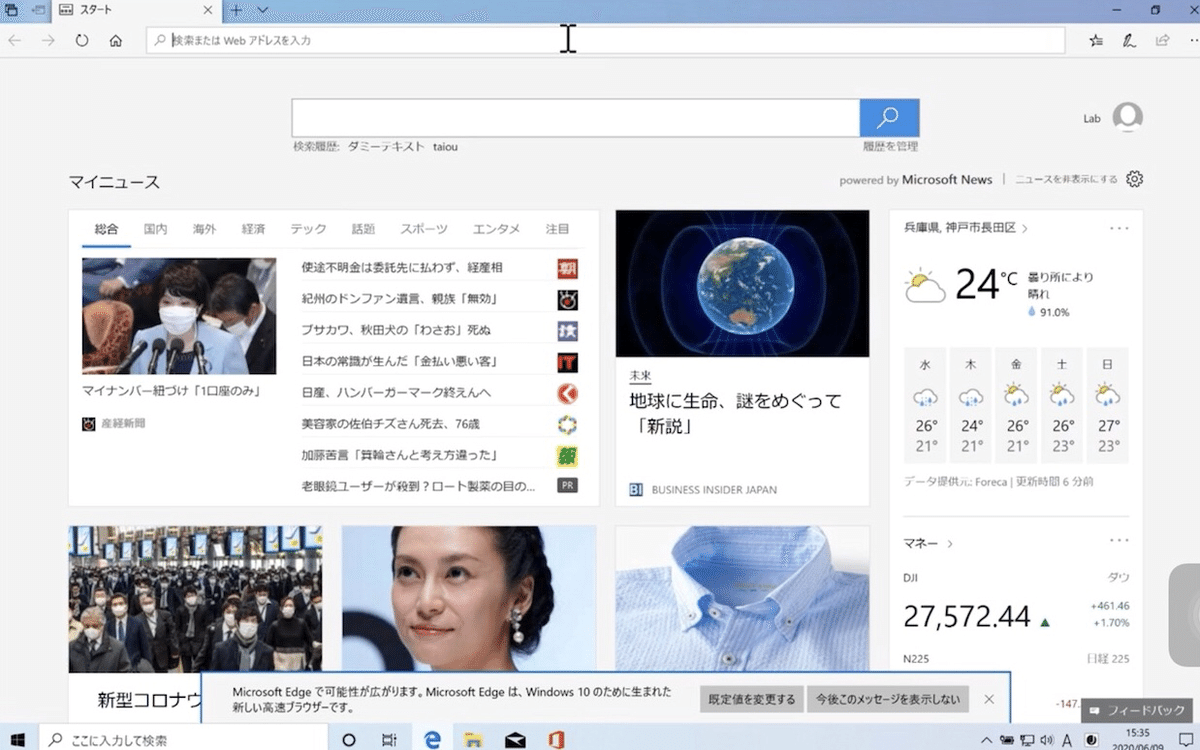This screenshot has height=750, width=1200.
Task: Open headline ブサカワ、秋田犬の「わさお」死ぬ
Action: tap(396, 330)
